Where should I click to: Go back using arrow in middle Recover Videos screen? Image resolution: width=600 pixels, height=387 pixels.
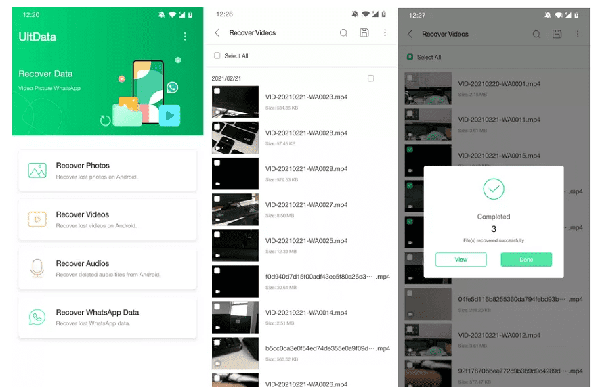pyautogui.click(x=217, y=33)
